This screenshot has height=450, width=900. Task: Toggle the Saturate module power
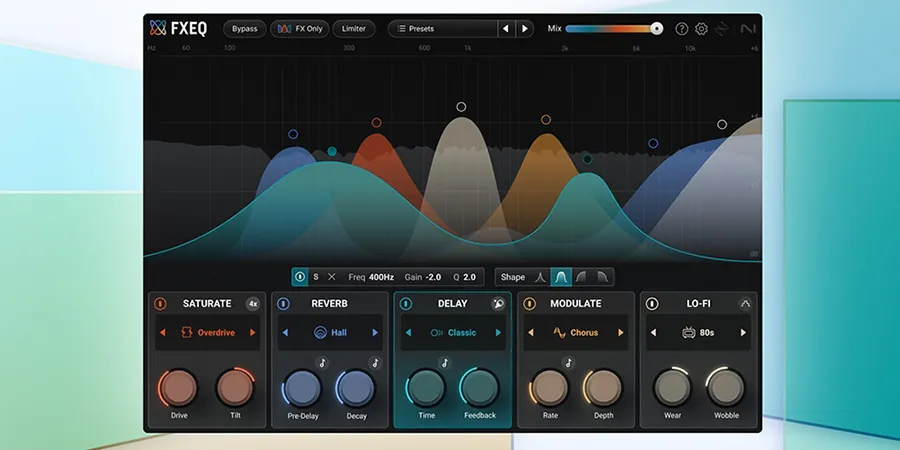tap(160, 304)
